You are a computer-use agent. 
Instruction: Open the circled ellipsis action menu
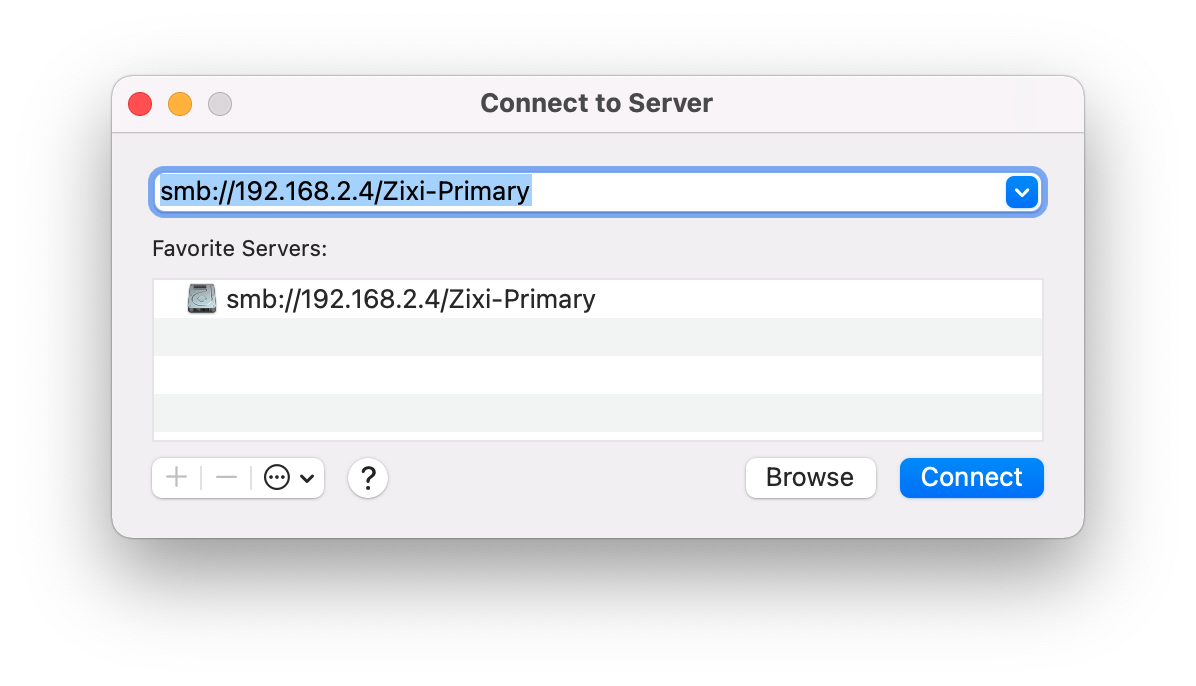[277, 478]
